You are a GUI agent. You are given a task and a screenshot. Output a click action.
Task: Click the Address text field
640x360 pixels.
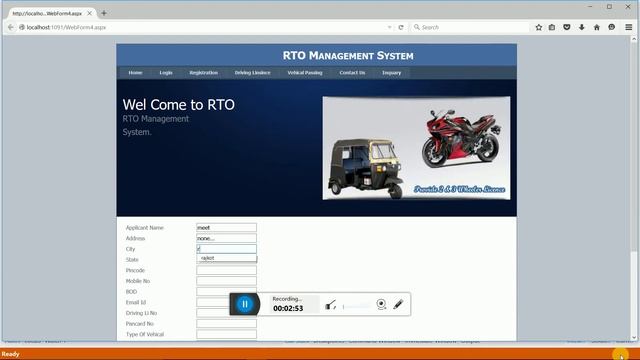(x=226, y=238)
